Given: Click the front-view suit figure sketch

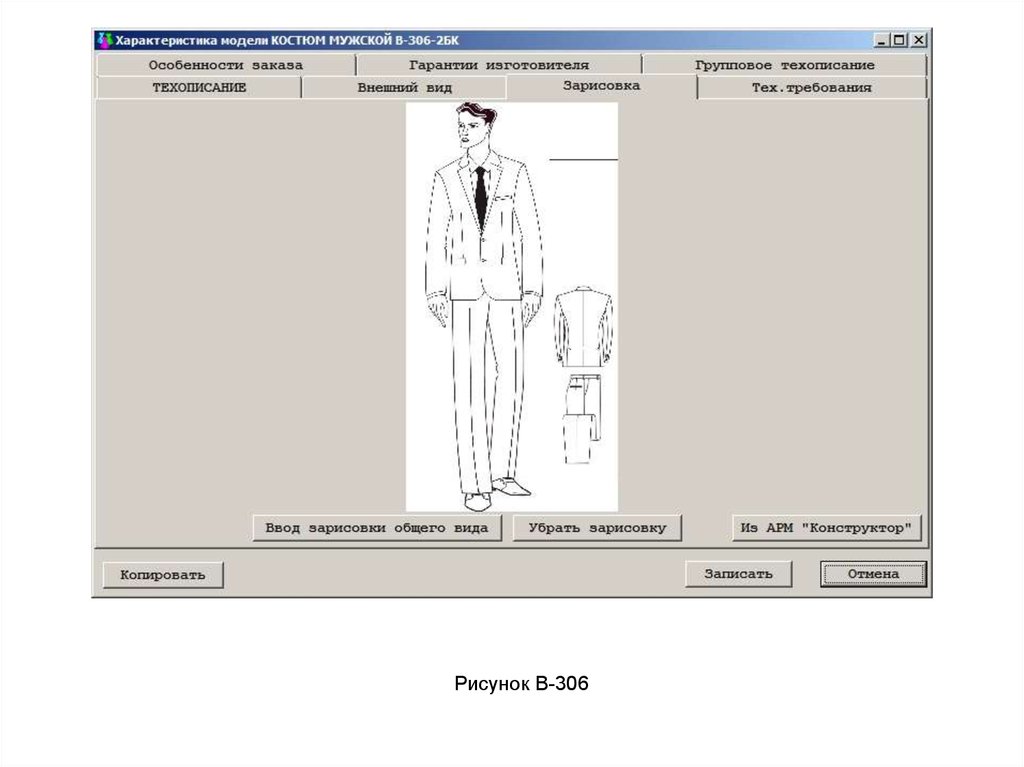Looking at the screenshot, I should 483,300.
